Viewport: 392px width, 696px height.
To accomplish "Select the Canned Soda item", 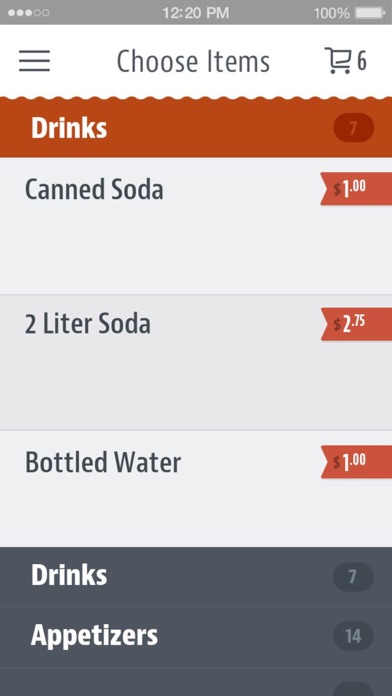I will pyautogui.click(x=196, y=225).
